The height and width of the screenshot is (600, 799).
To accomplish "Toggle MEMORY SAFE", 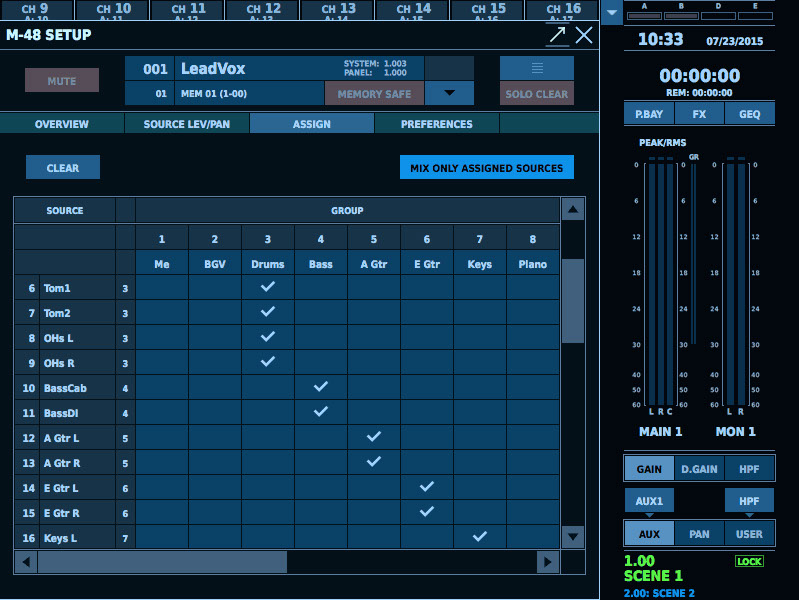I will point(374,94).
